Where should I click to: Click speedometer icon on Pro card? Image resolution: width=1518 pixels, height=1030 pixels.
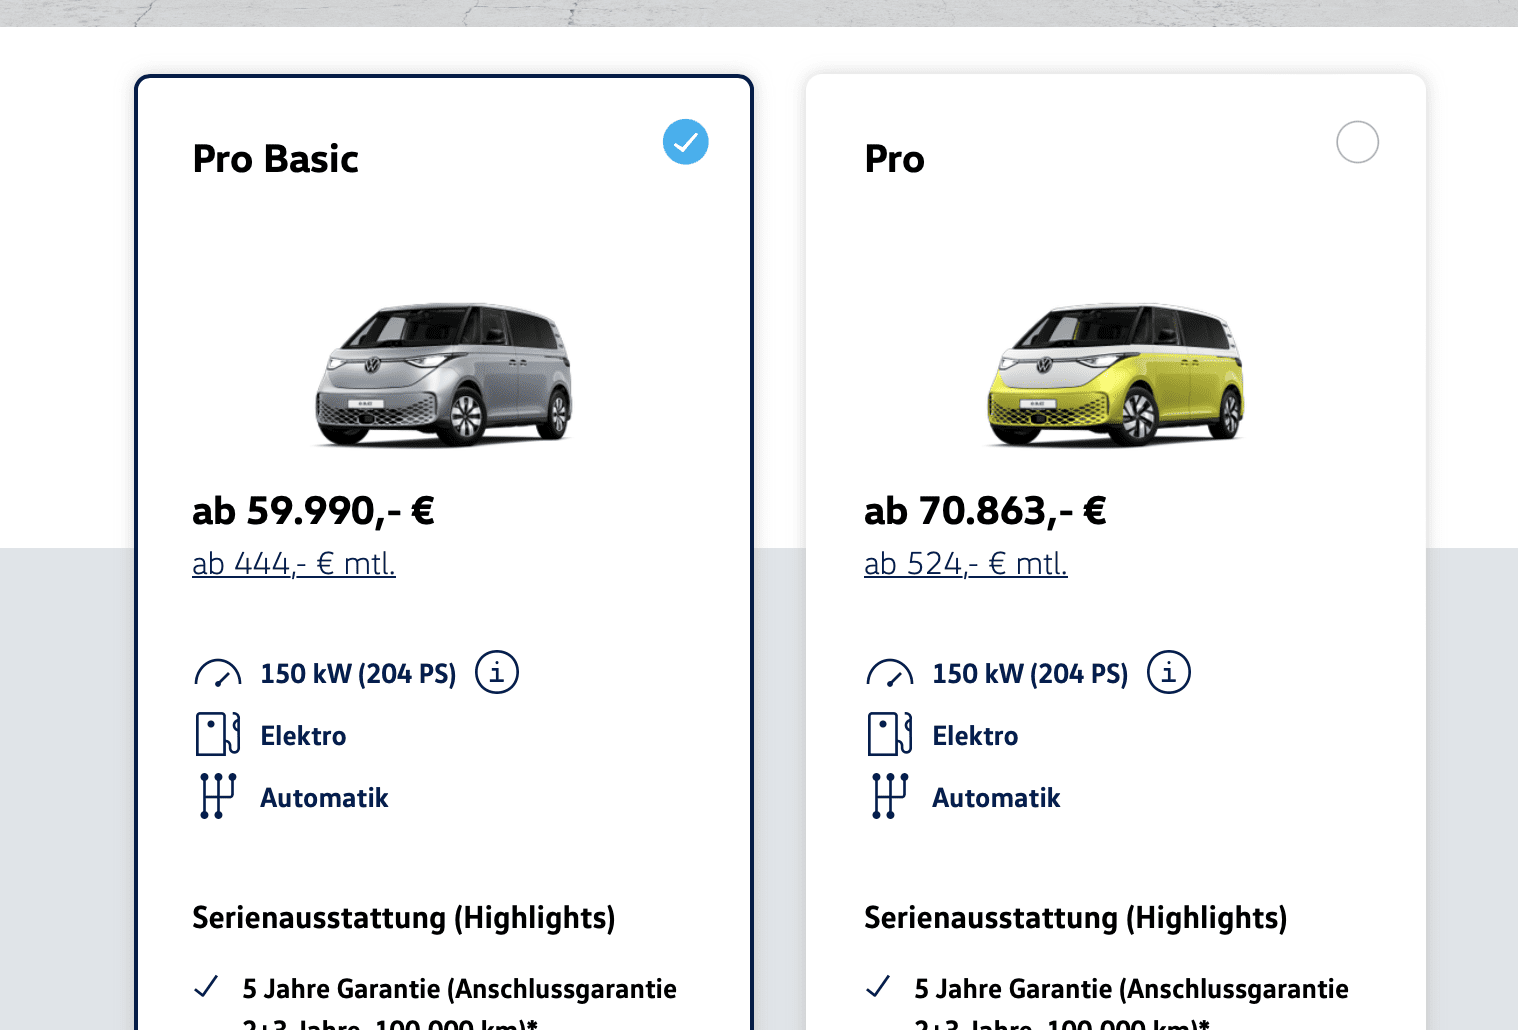click(x=889, y=673)
